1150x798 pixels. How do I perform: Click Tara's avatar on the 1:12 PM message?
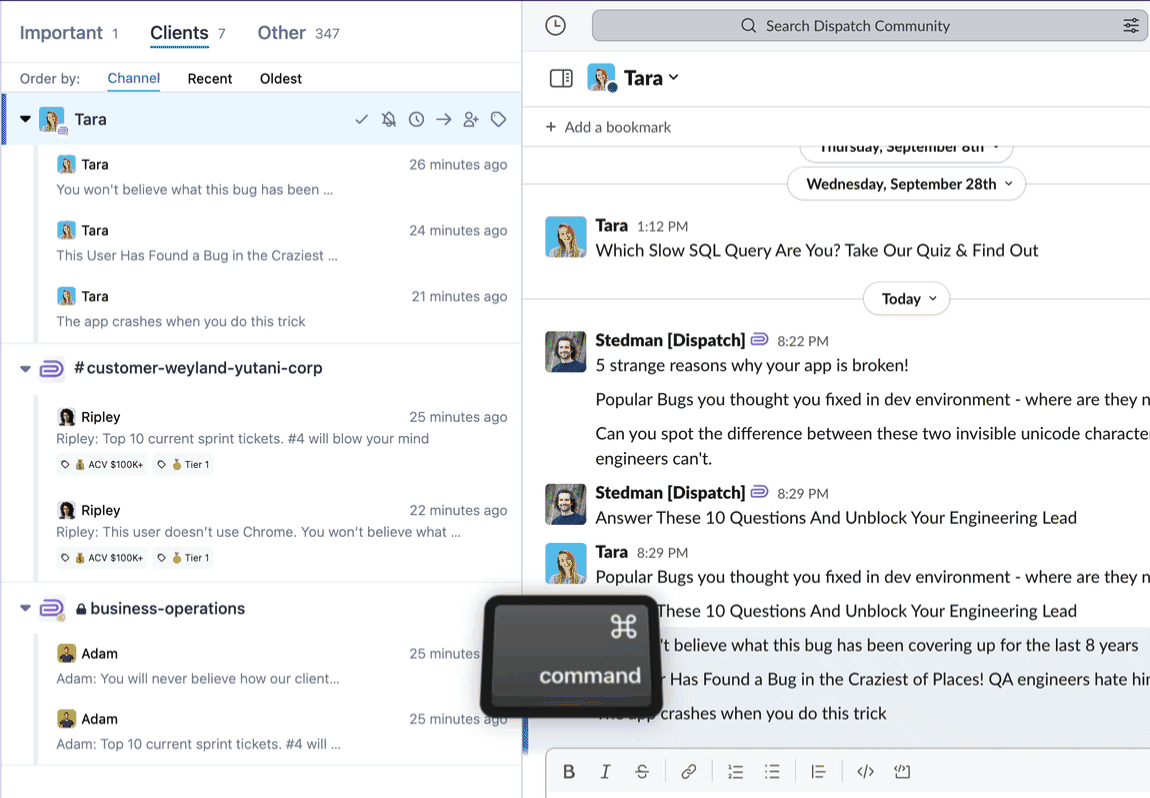(565, 237)
